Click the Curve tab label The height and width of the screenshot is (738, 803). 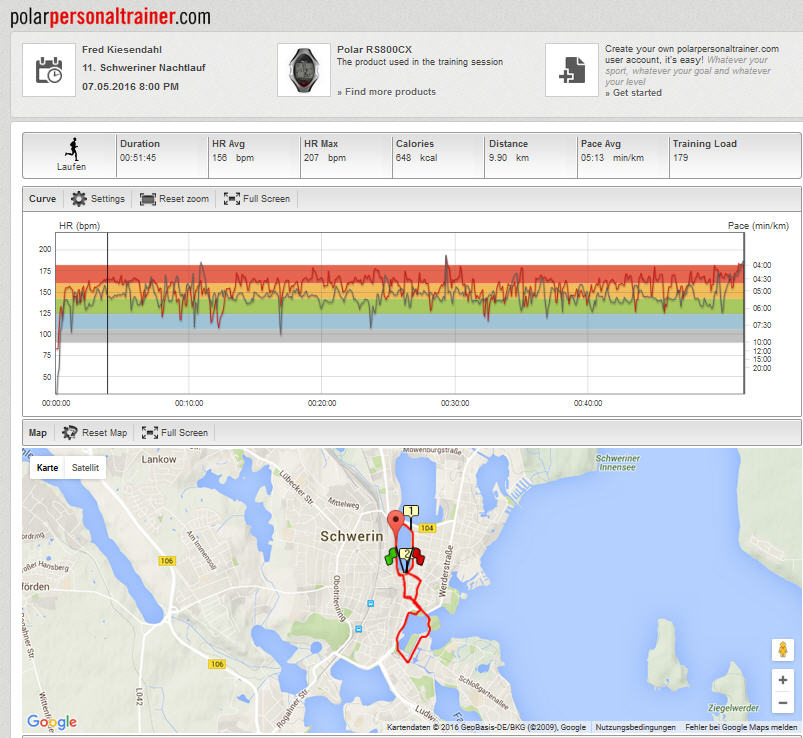[43, 199]
